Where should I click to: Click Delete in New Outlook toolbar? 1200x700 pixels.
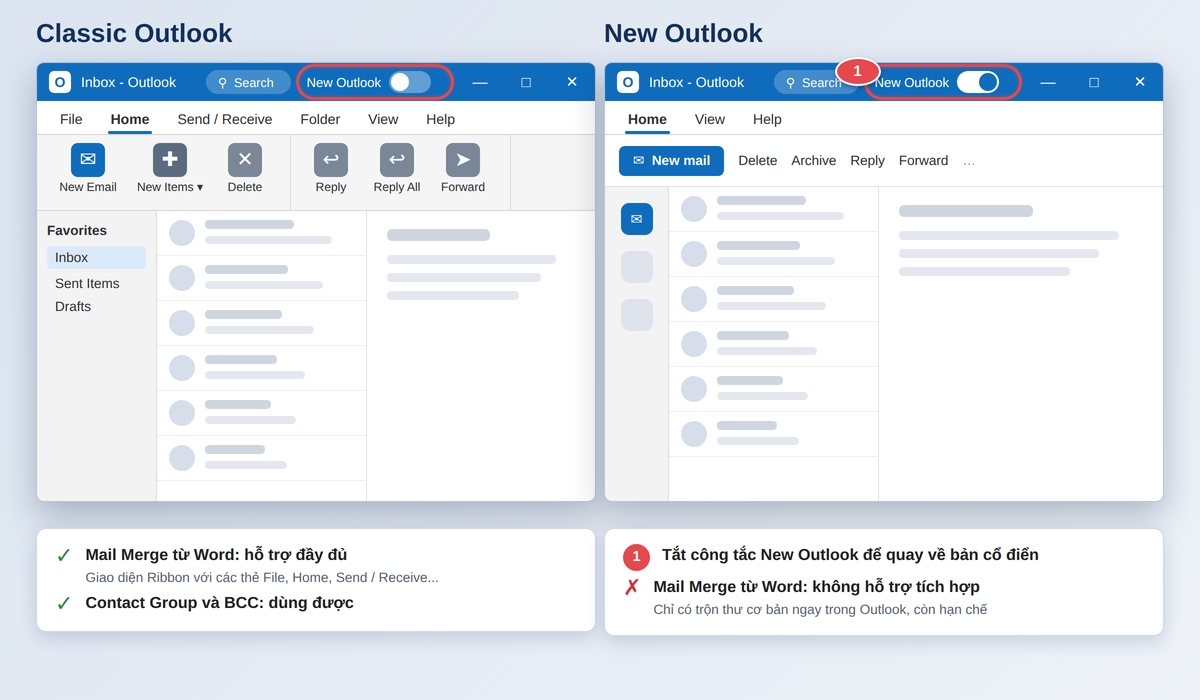coord(758,161)
